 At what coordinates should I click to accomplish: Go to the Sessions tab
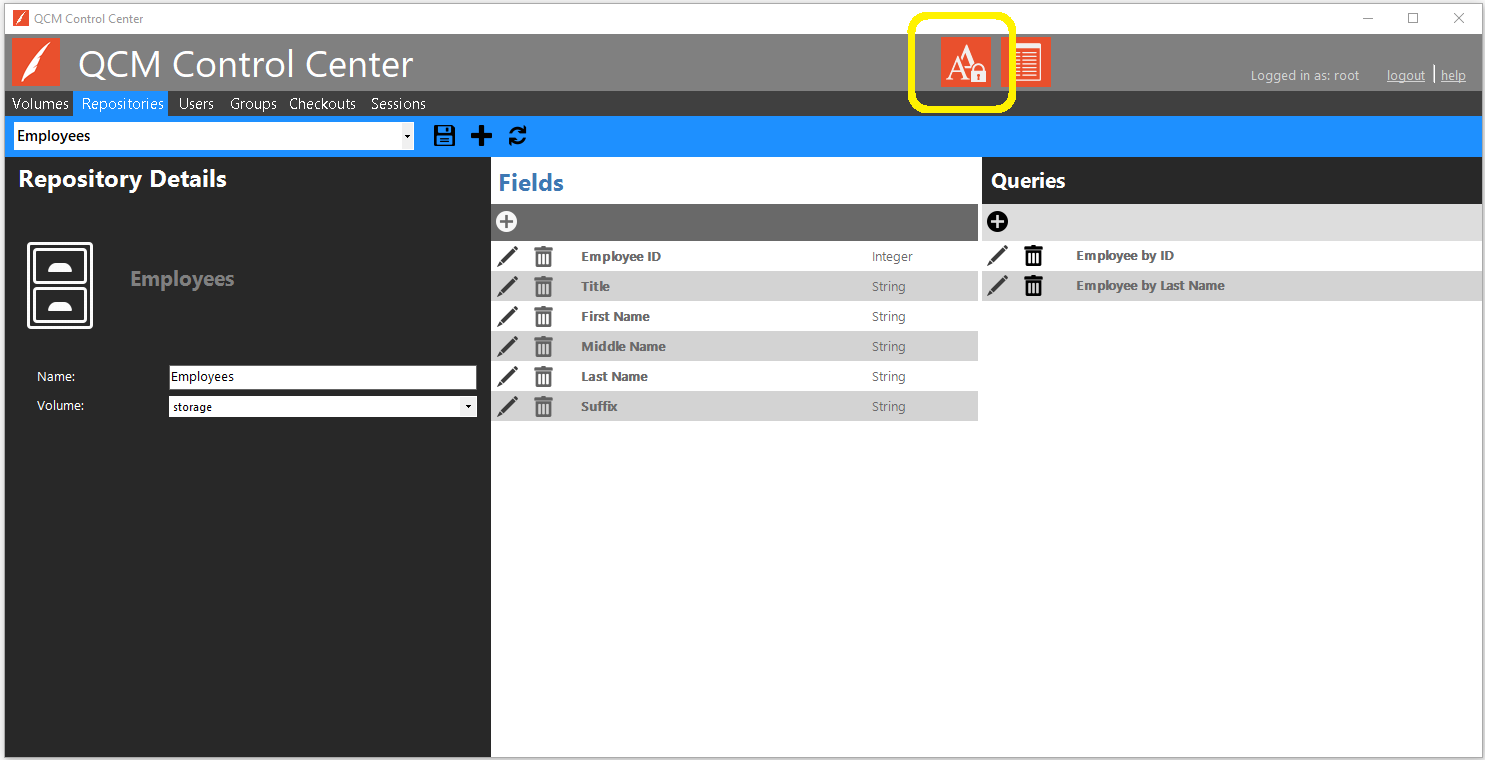click(398, 104)
